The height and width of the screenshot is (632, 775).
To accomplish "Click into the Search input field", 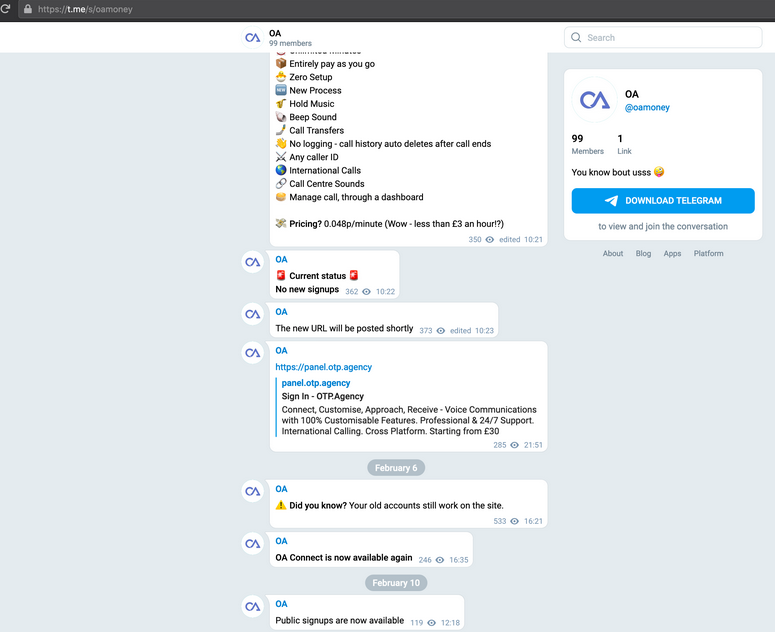I will tap(670, 38).
